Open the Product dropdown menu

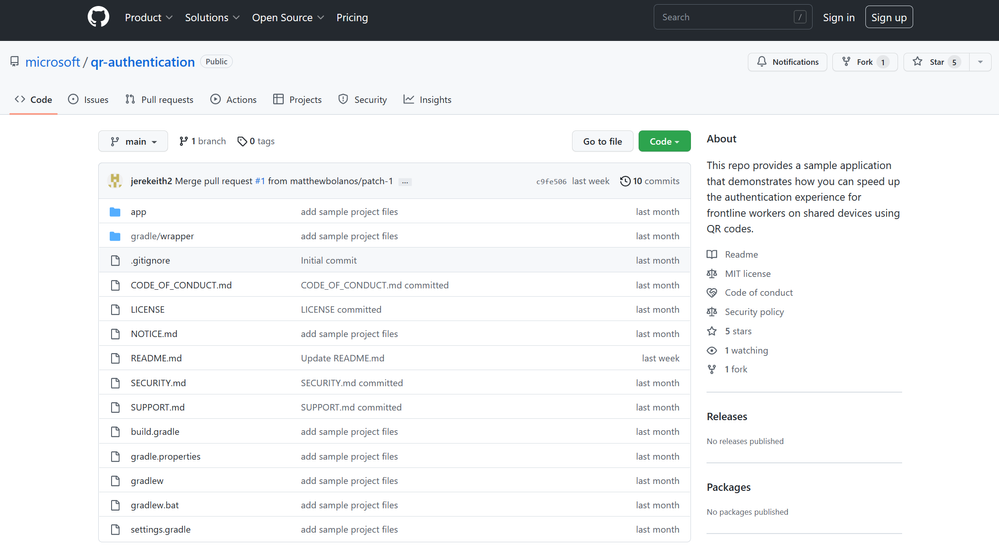coord(148,17)
